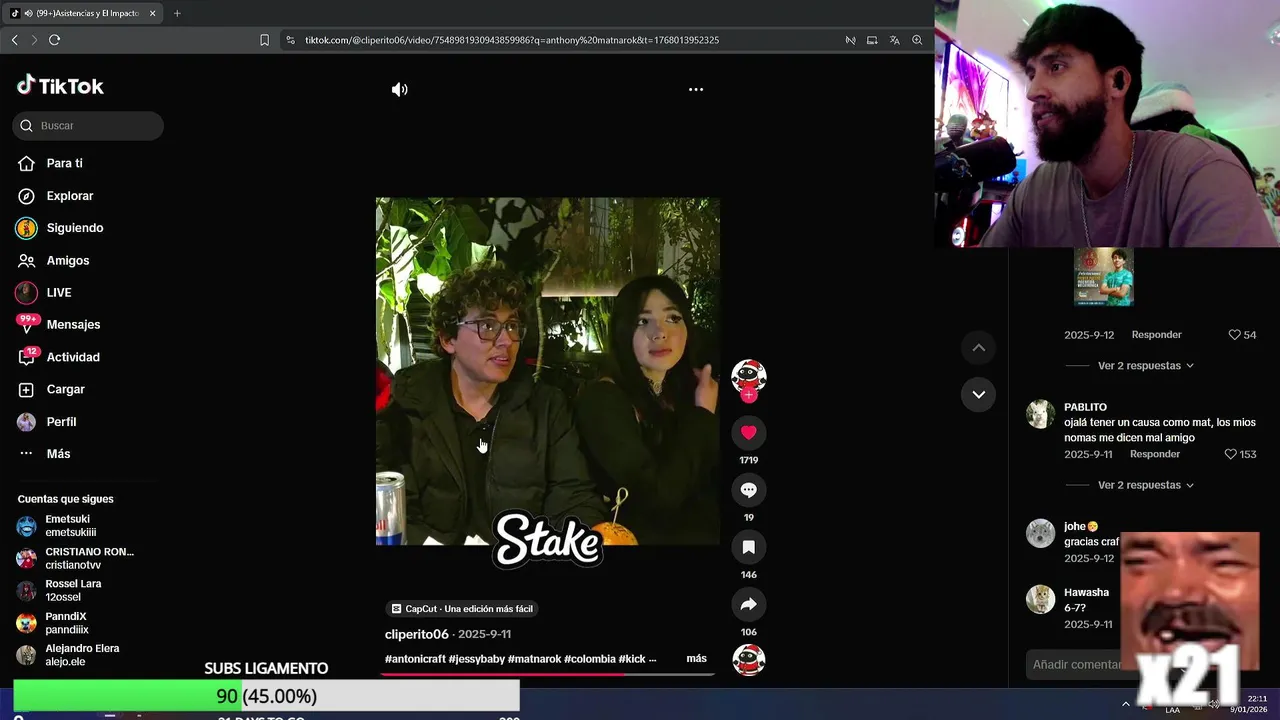Reload the TikTok page
Image resolution: width=1280 pixels, height=720 pixels.
tap(54, 40)
